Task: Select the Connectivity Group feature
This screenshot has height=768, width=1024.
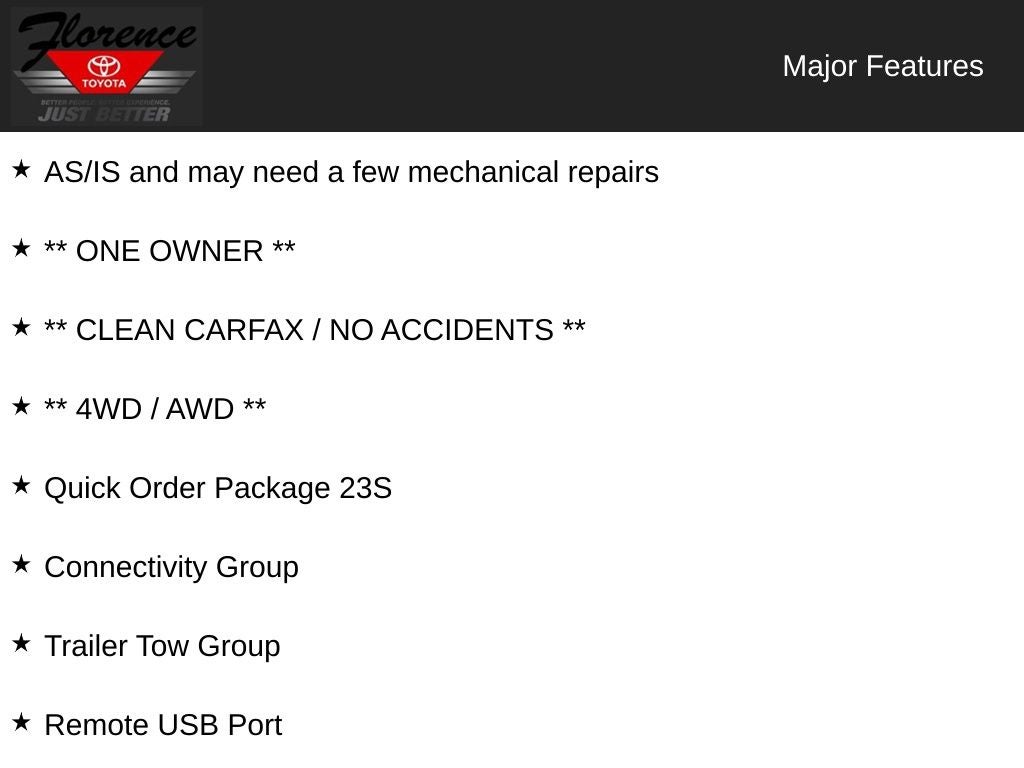Action: point(171,567)
